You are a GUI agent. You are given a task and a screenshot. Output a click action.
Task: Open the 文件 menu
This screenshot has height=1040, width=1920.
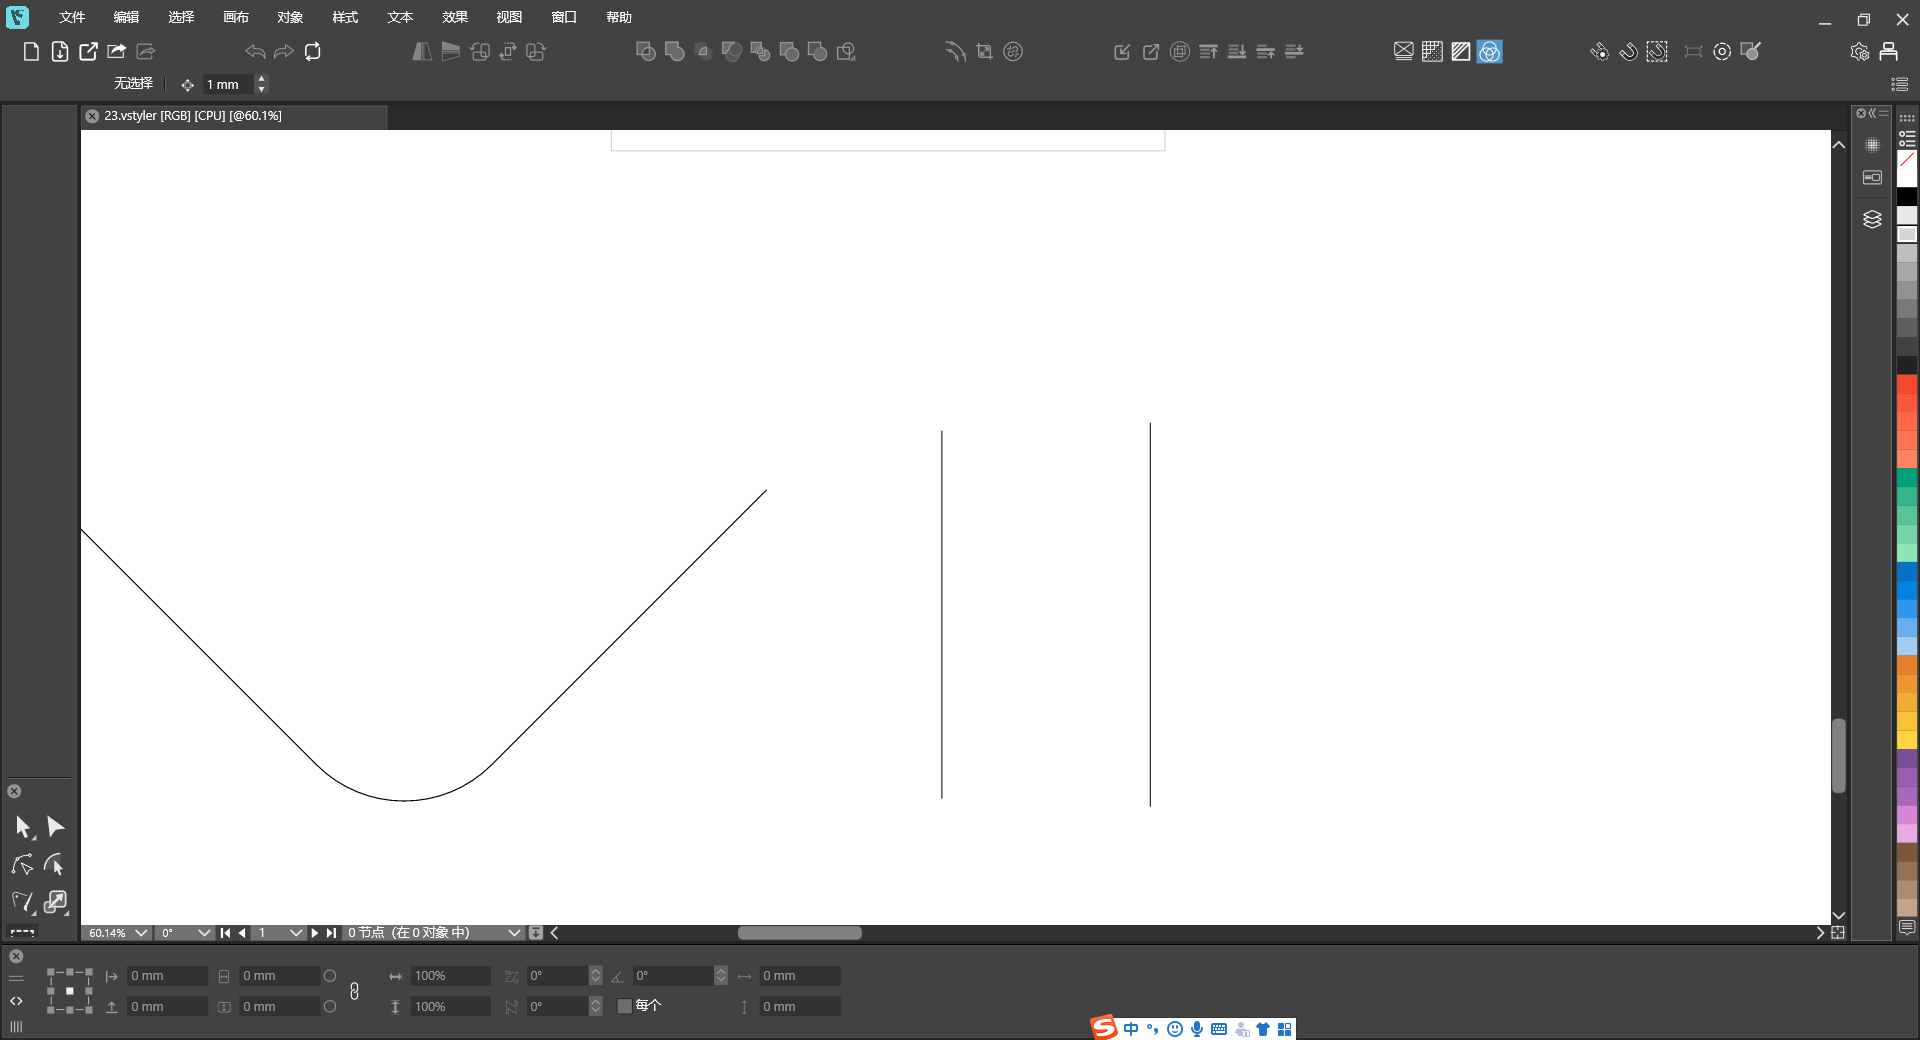point(72,17)
